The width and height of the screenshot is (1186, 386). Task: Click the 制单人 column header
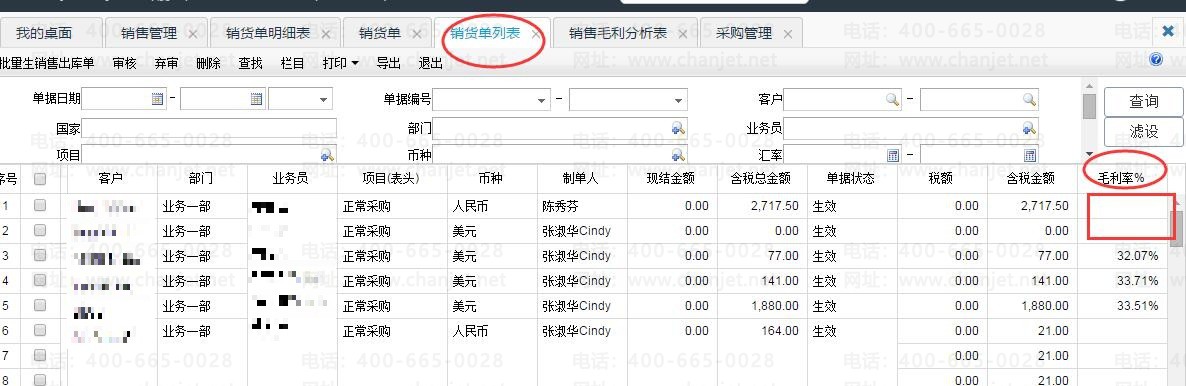[581, 179]
